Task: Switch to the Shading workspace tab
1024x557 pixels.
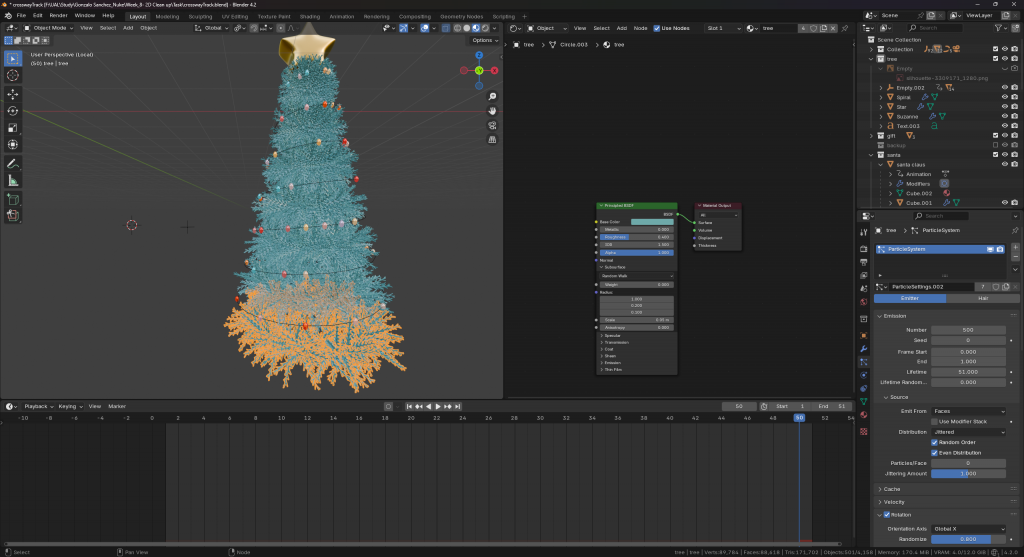Action: pyautogui.click(x=310, y=16)
